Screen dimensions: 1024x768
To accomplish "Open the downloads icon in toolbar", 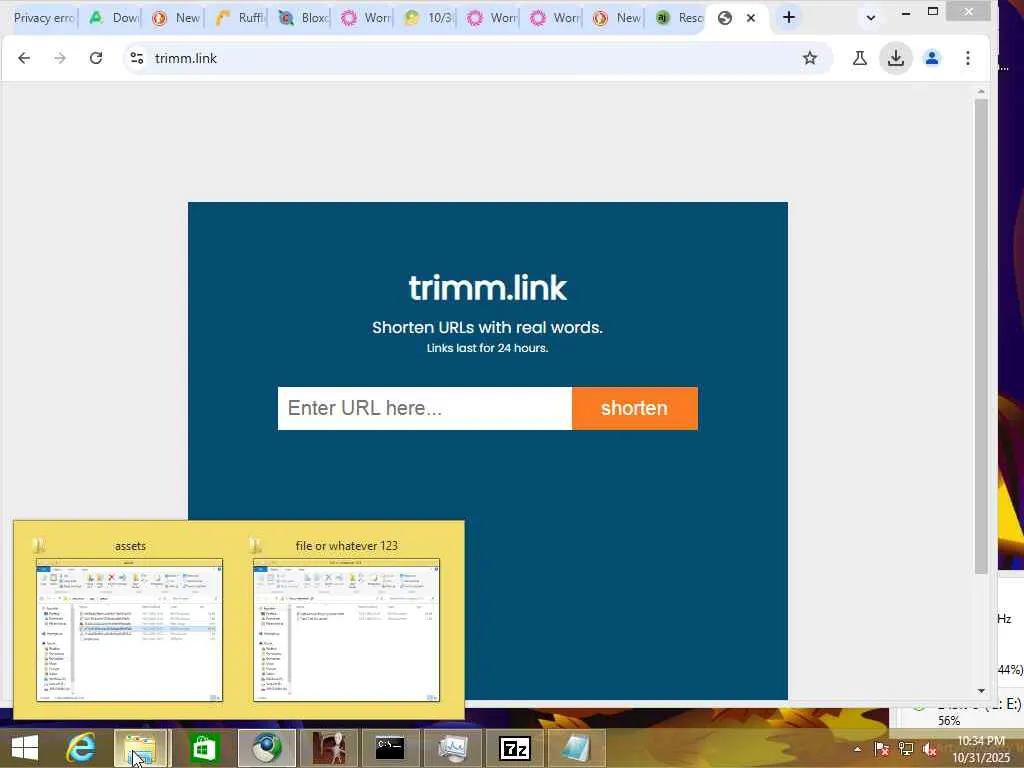I will [896, 58].
